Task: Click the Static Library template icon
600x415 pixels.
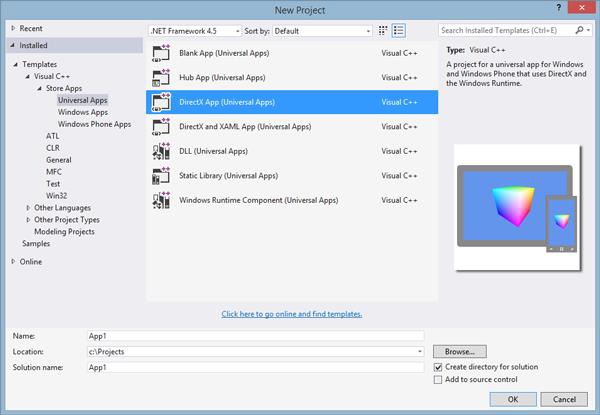Action: click(161, 176)
